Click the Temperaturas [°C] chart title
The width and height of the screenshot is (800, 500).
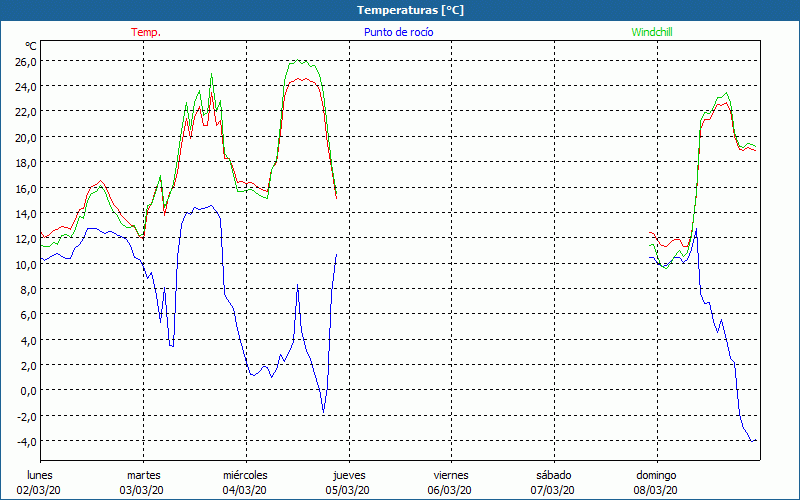coord(410,10)
